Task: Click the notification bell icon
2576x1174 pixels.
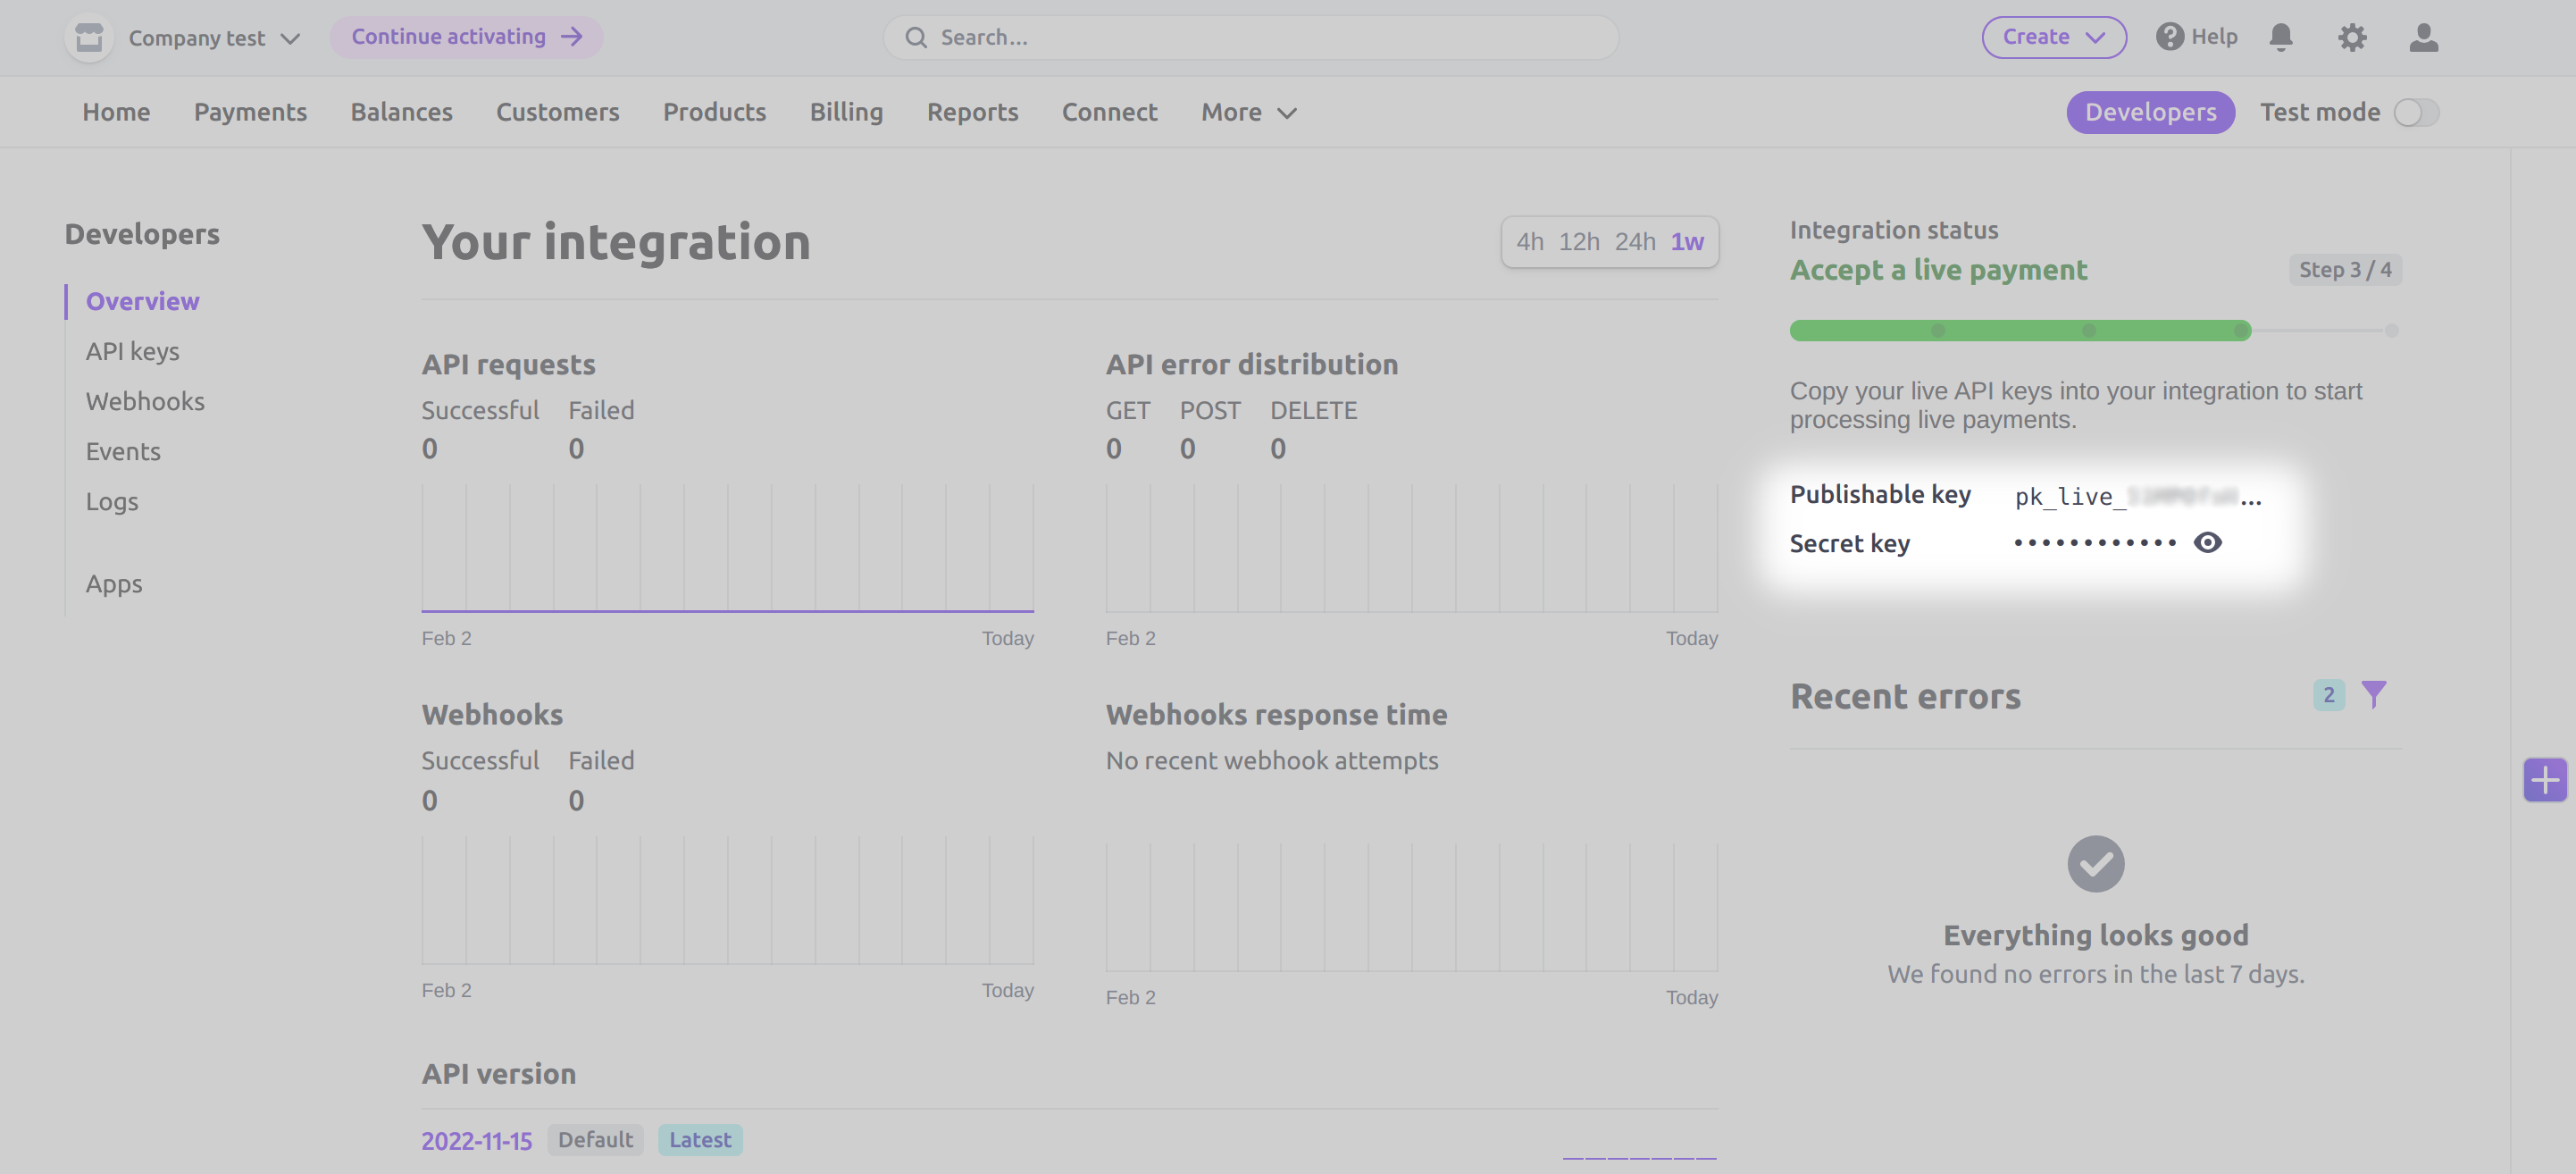Action: tap(2284, 36)
